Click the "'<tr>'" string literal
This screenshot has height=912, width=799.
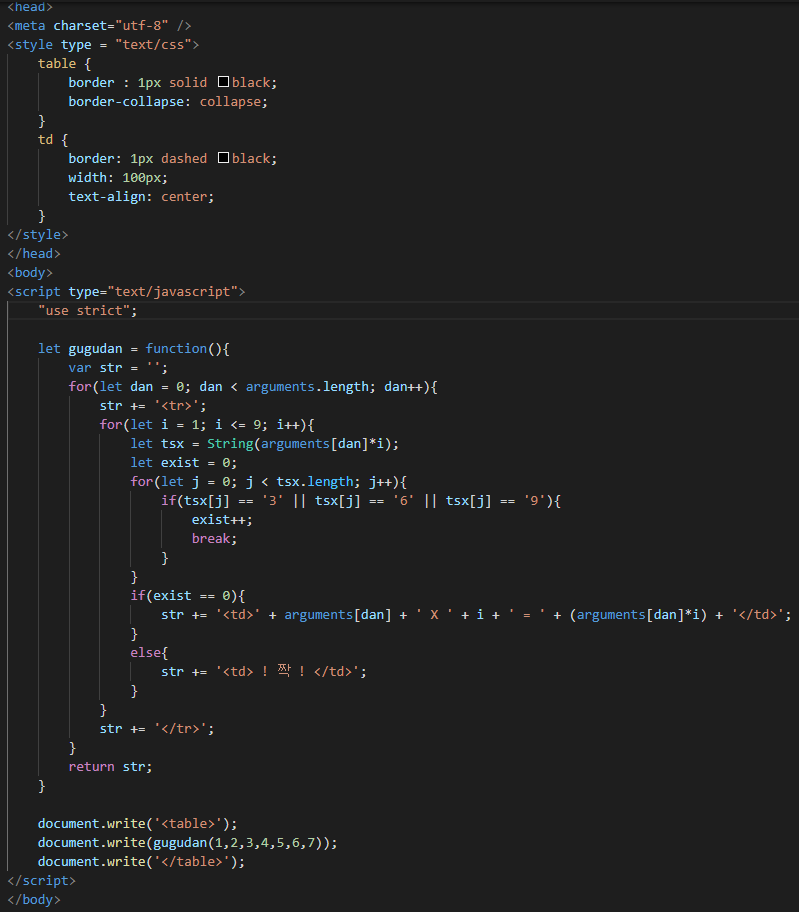176,405
